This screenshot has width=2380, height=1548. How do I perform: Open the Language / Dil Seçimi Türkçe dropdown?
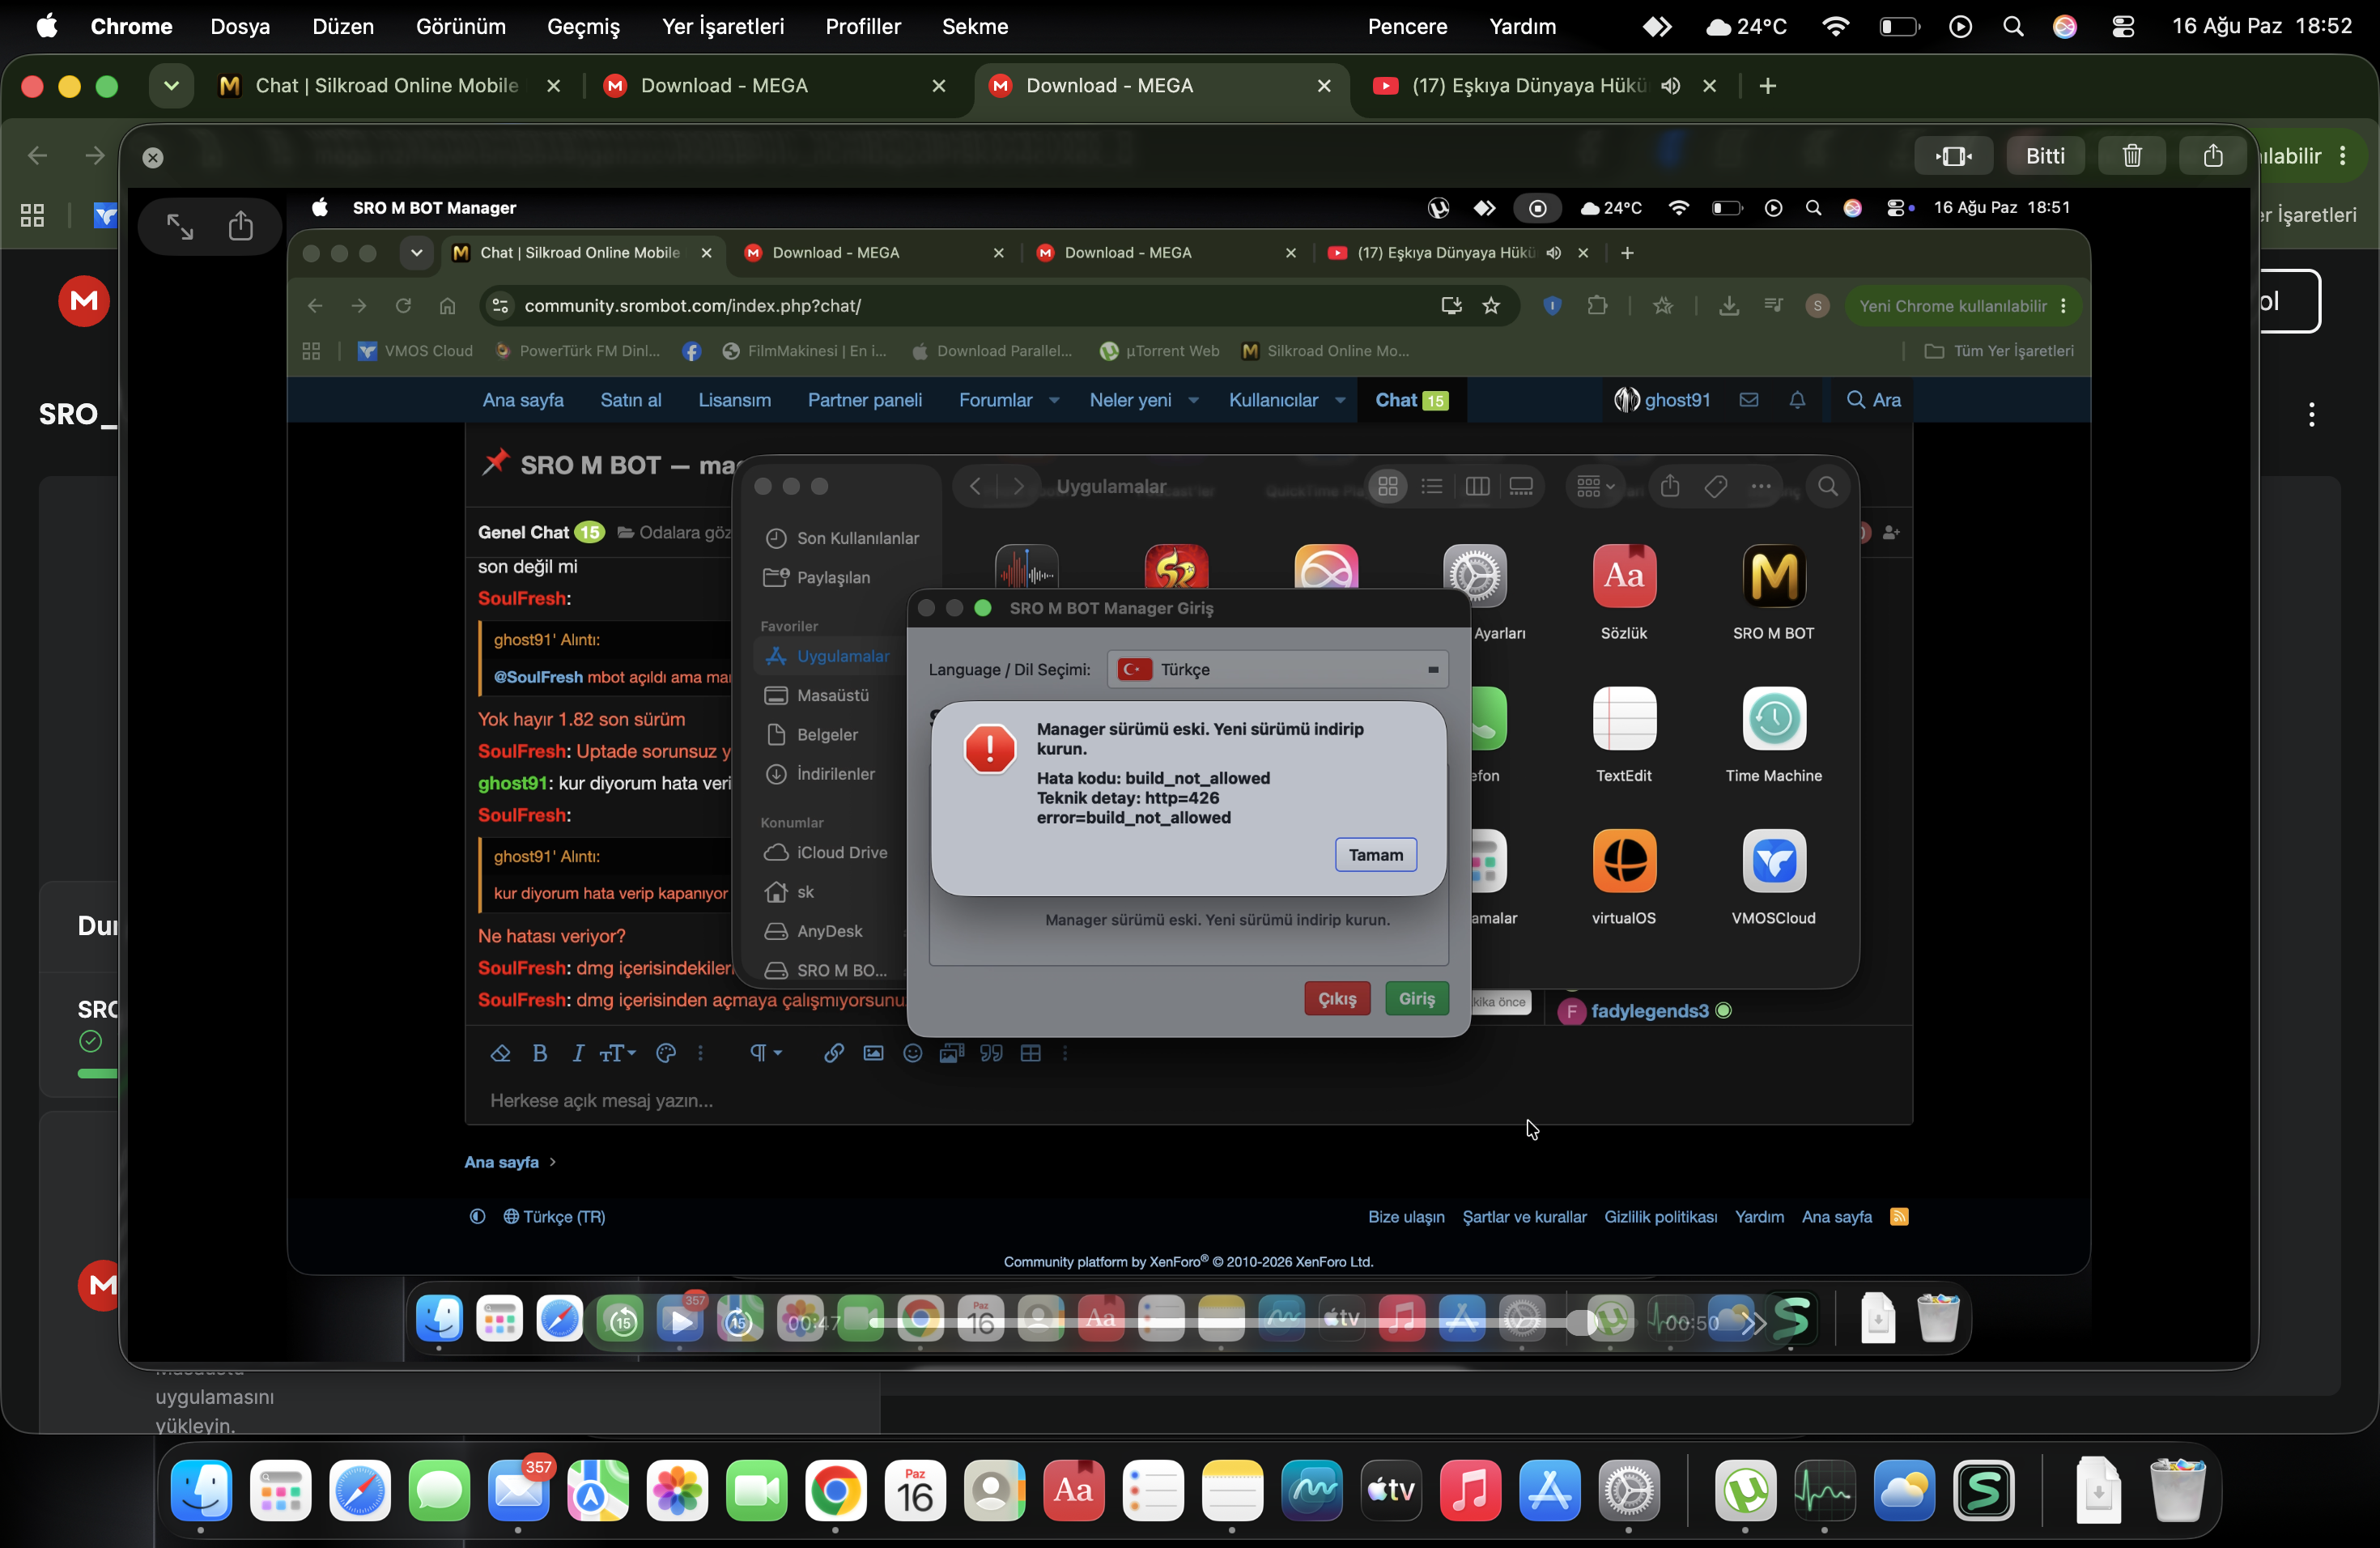click(x=1277, y=669)
